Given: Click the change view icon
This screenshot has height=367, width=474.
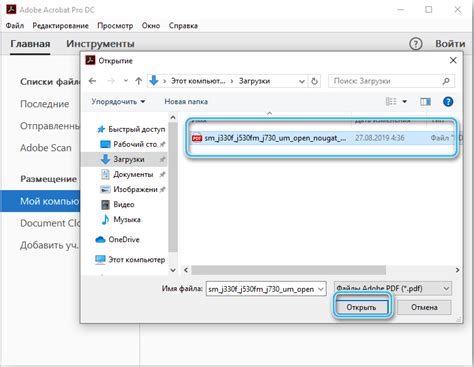Looking at the screenshot, I should point(391,101).
